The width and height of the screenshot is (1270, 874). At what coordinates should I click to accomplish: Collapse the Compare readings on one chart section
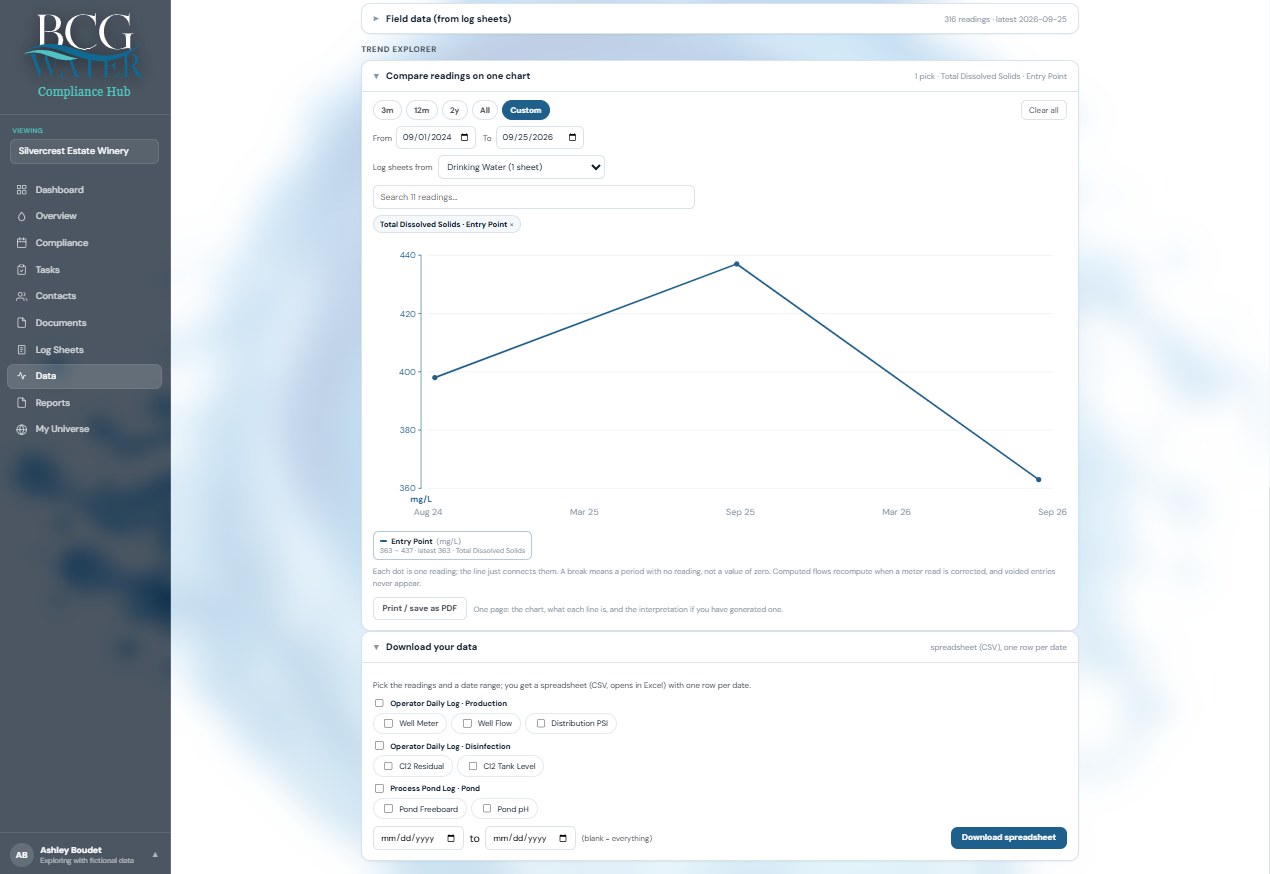[376, 76]
